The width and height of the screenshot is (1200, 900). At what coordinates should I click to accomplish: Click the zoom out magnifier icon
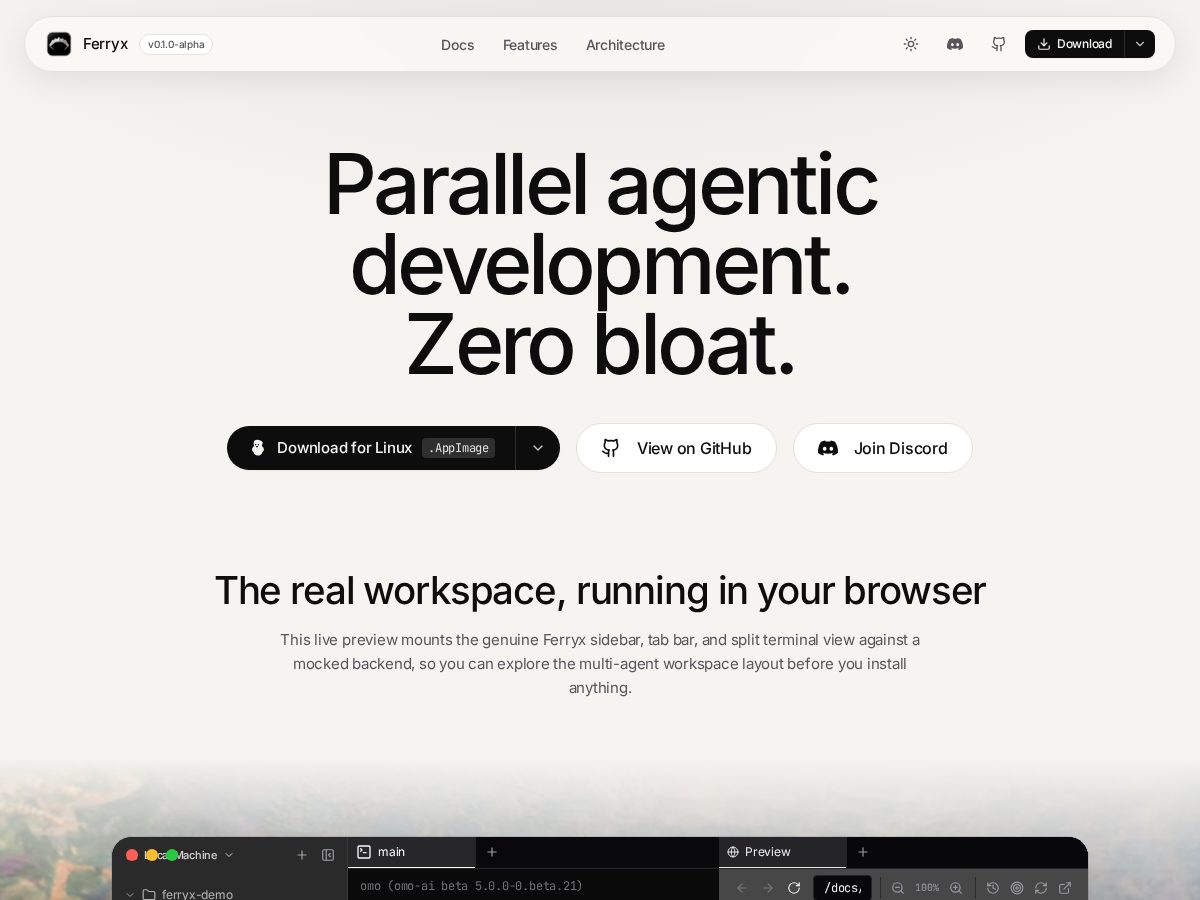click(898, 888)
